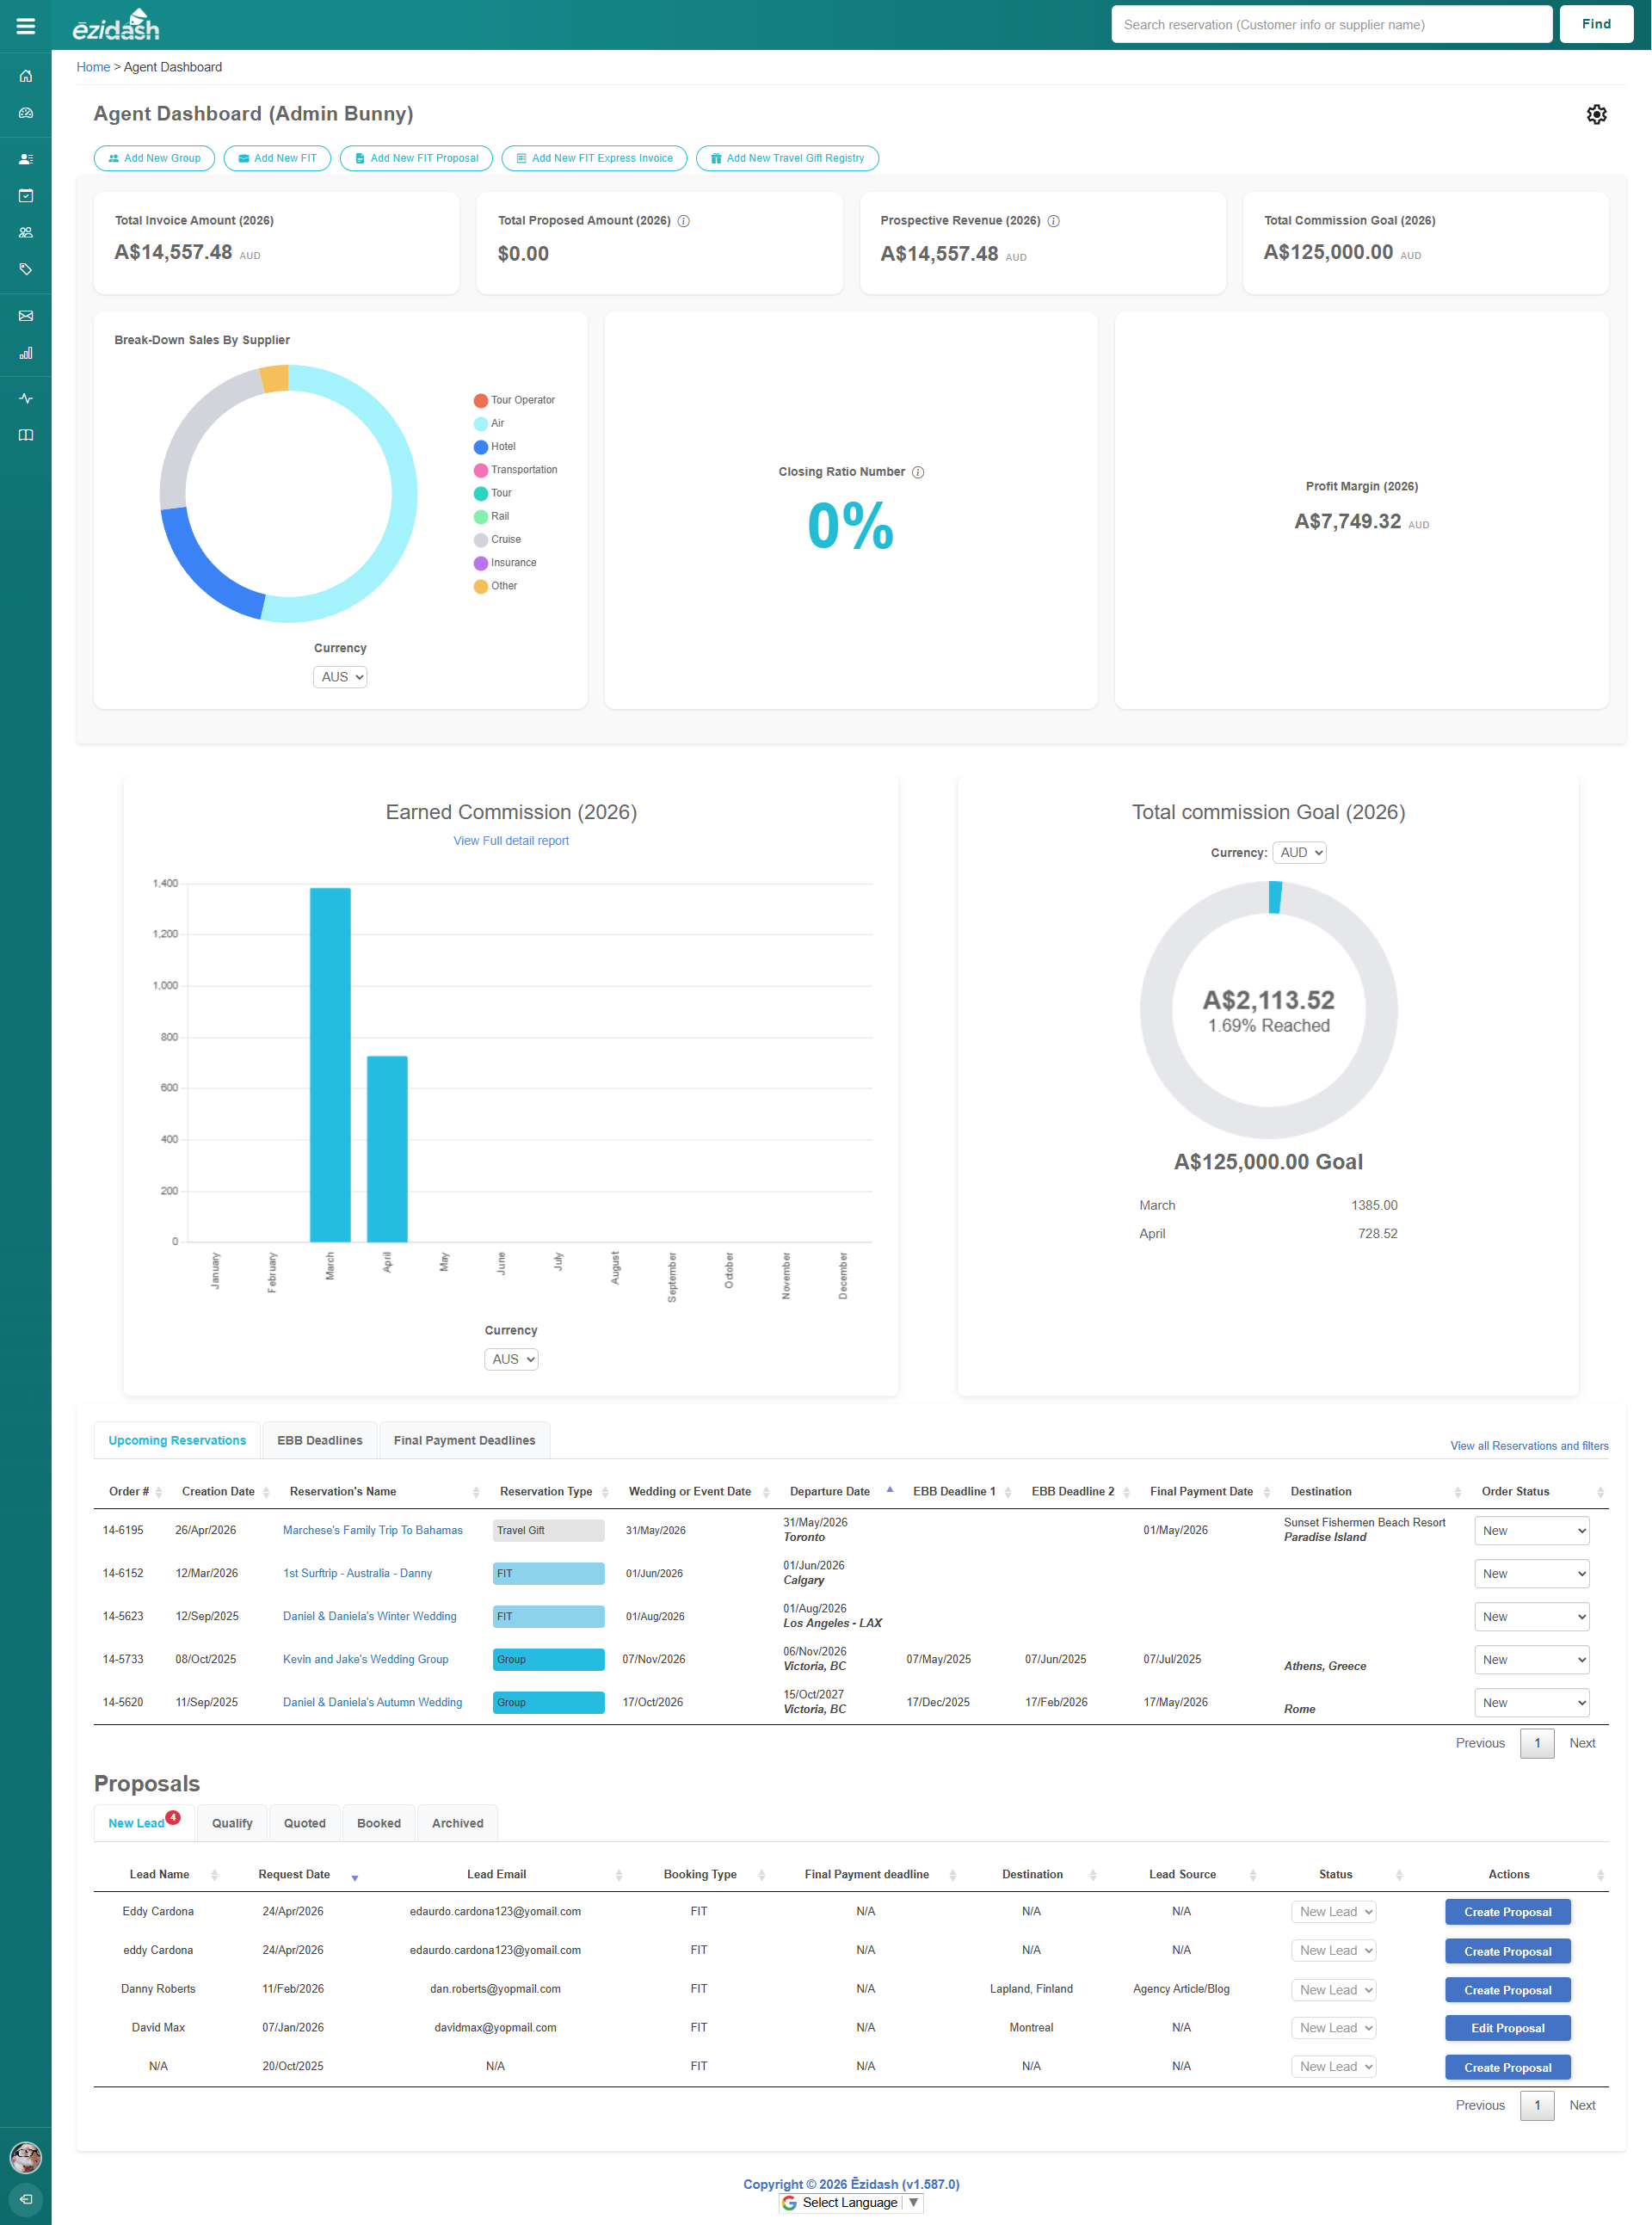The image size is (1652, 2225).
Task: Sort proposals by the Lead Name arrows
Action: pos(214,1875)
